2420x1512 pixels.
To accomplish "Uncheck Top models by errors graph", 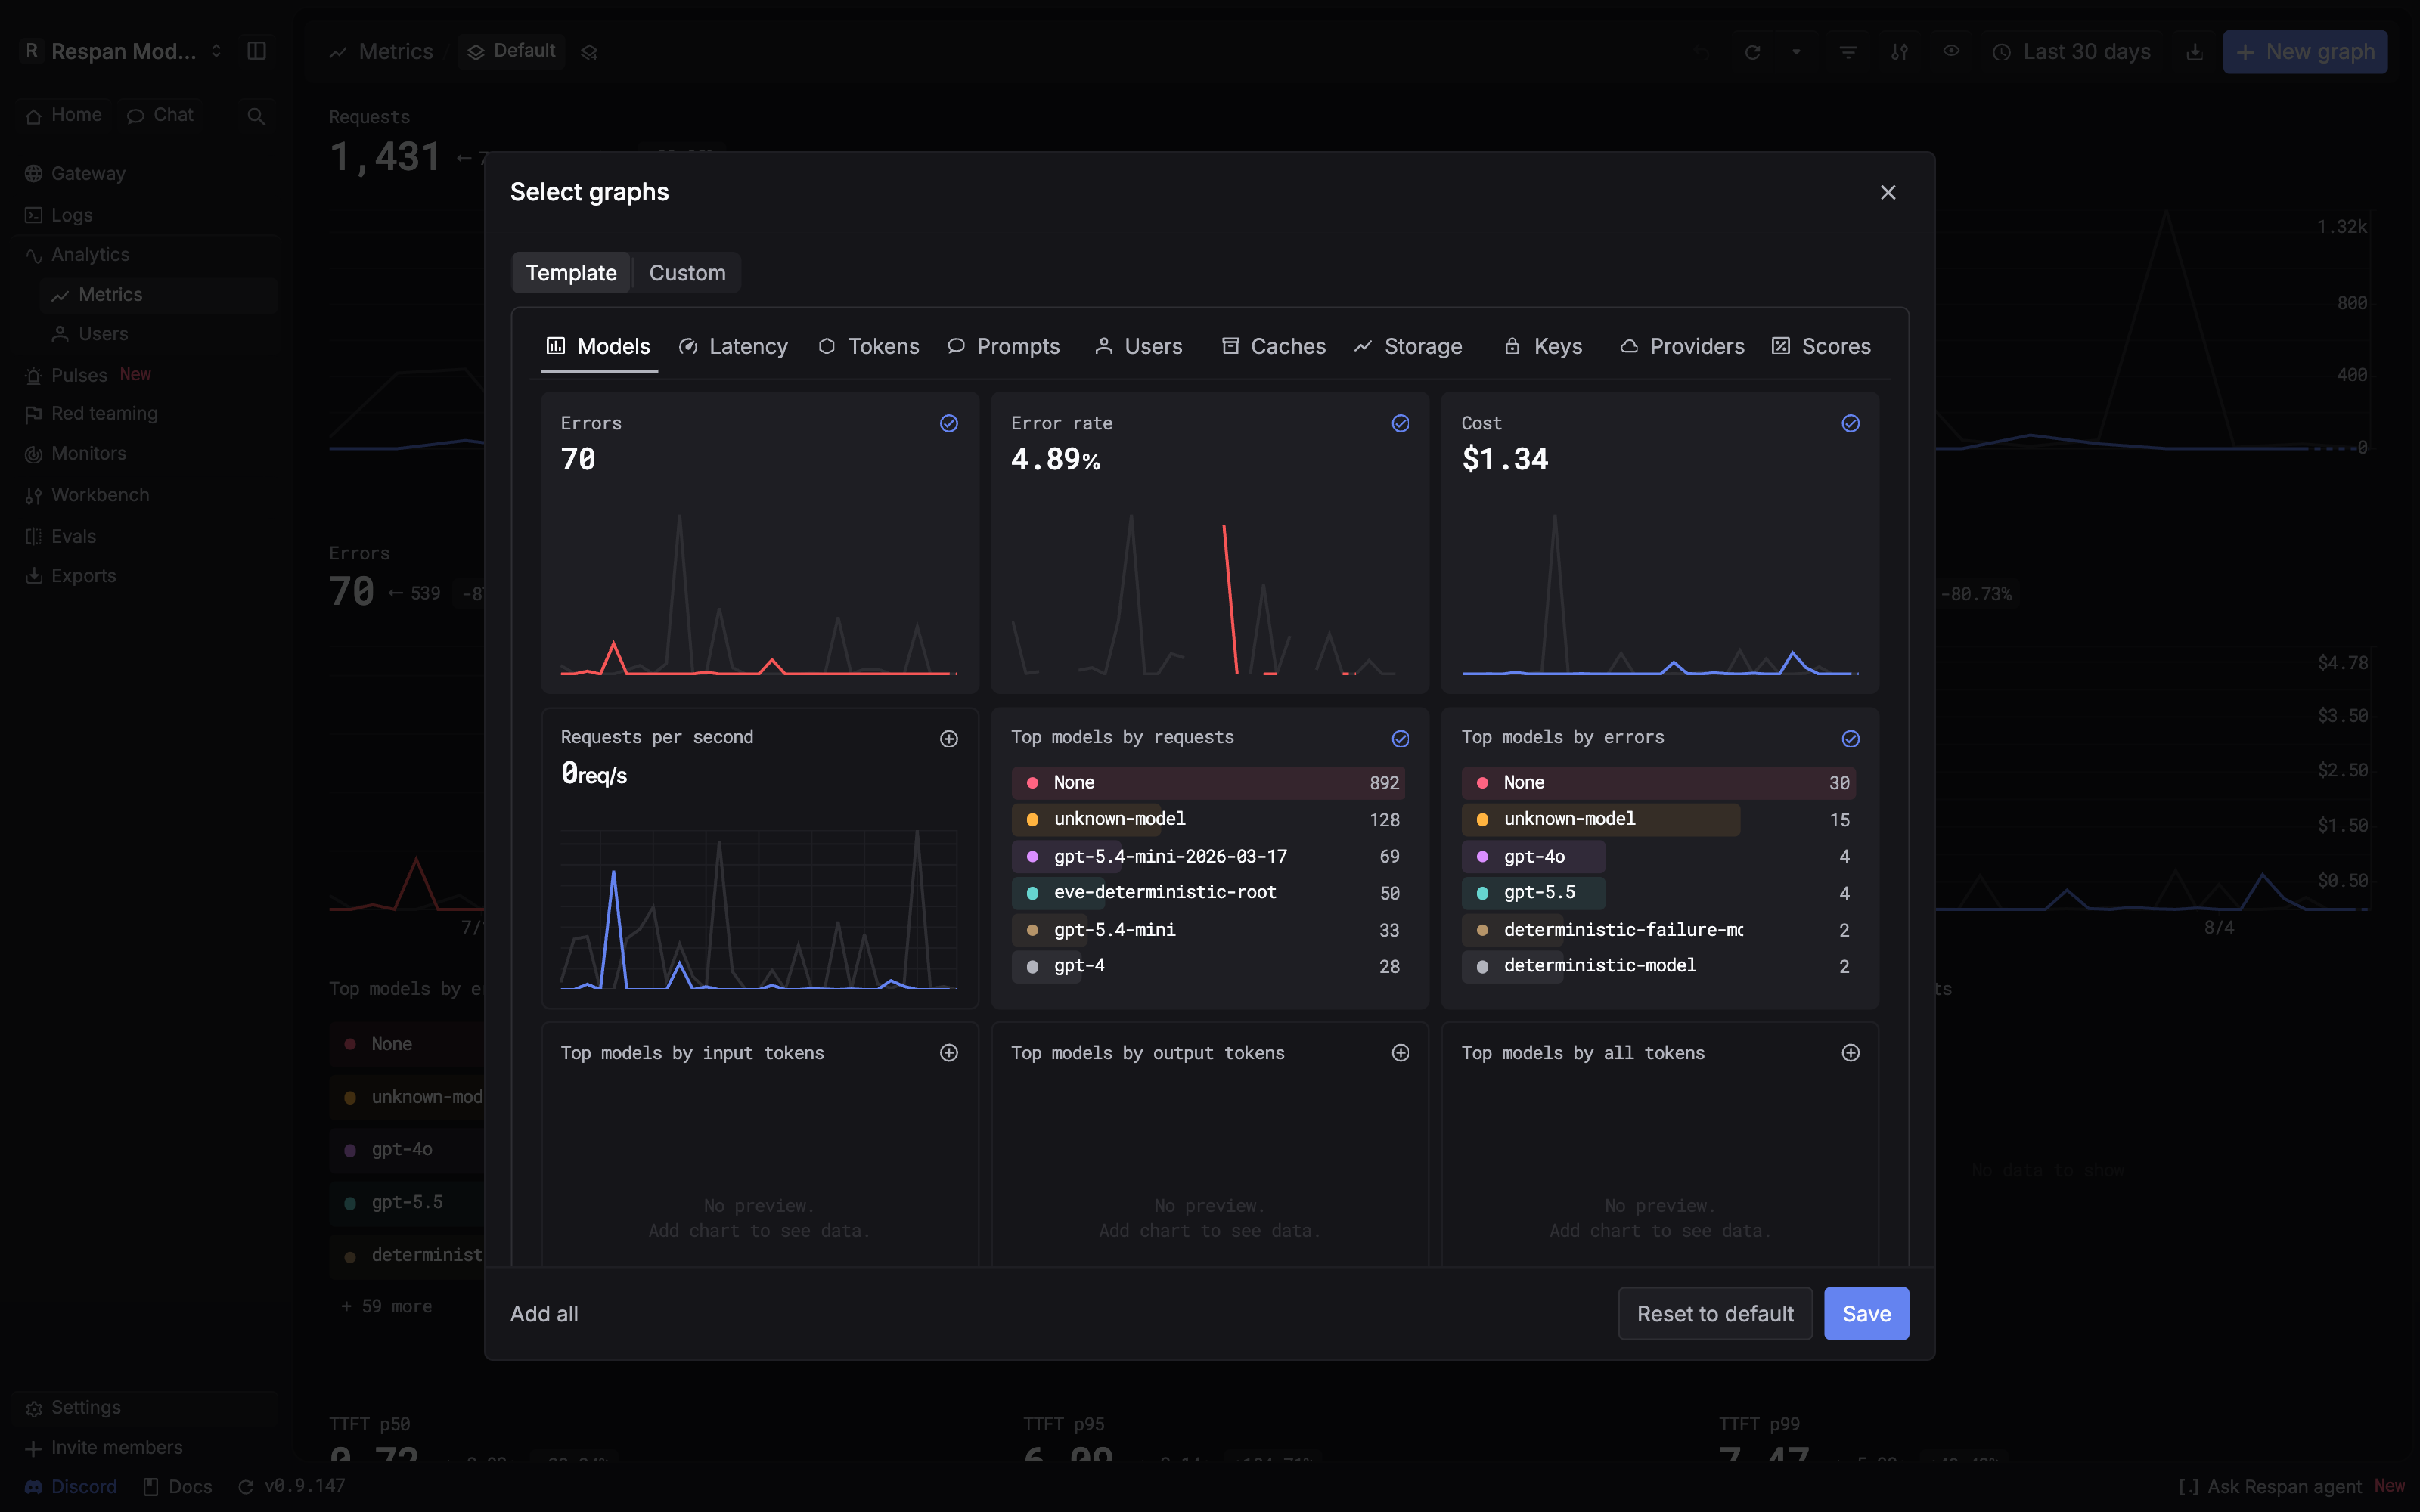I will [x=1850, y=739].
